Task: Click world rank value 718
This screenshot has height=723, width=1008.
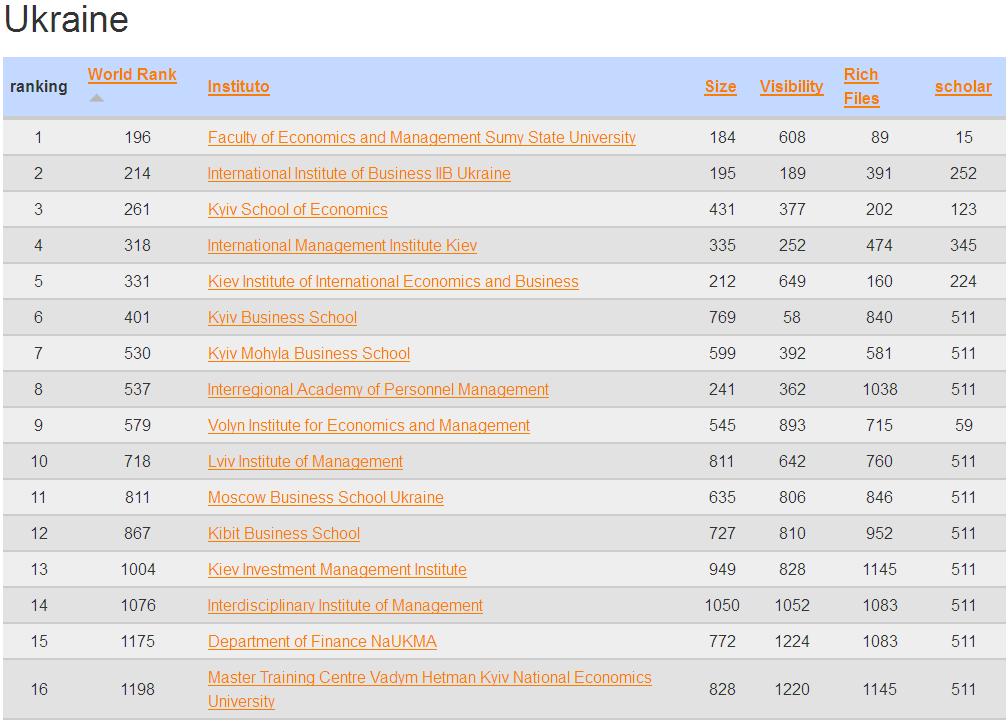Action: [138, 461]
